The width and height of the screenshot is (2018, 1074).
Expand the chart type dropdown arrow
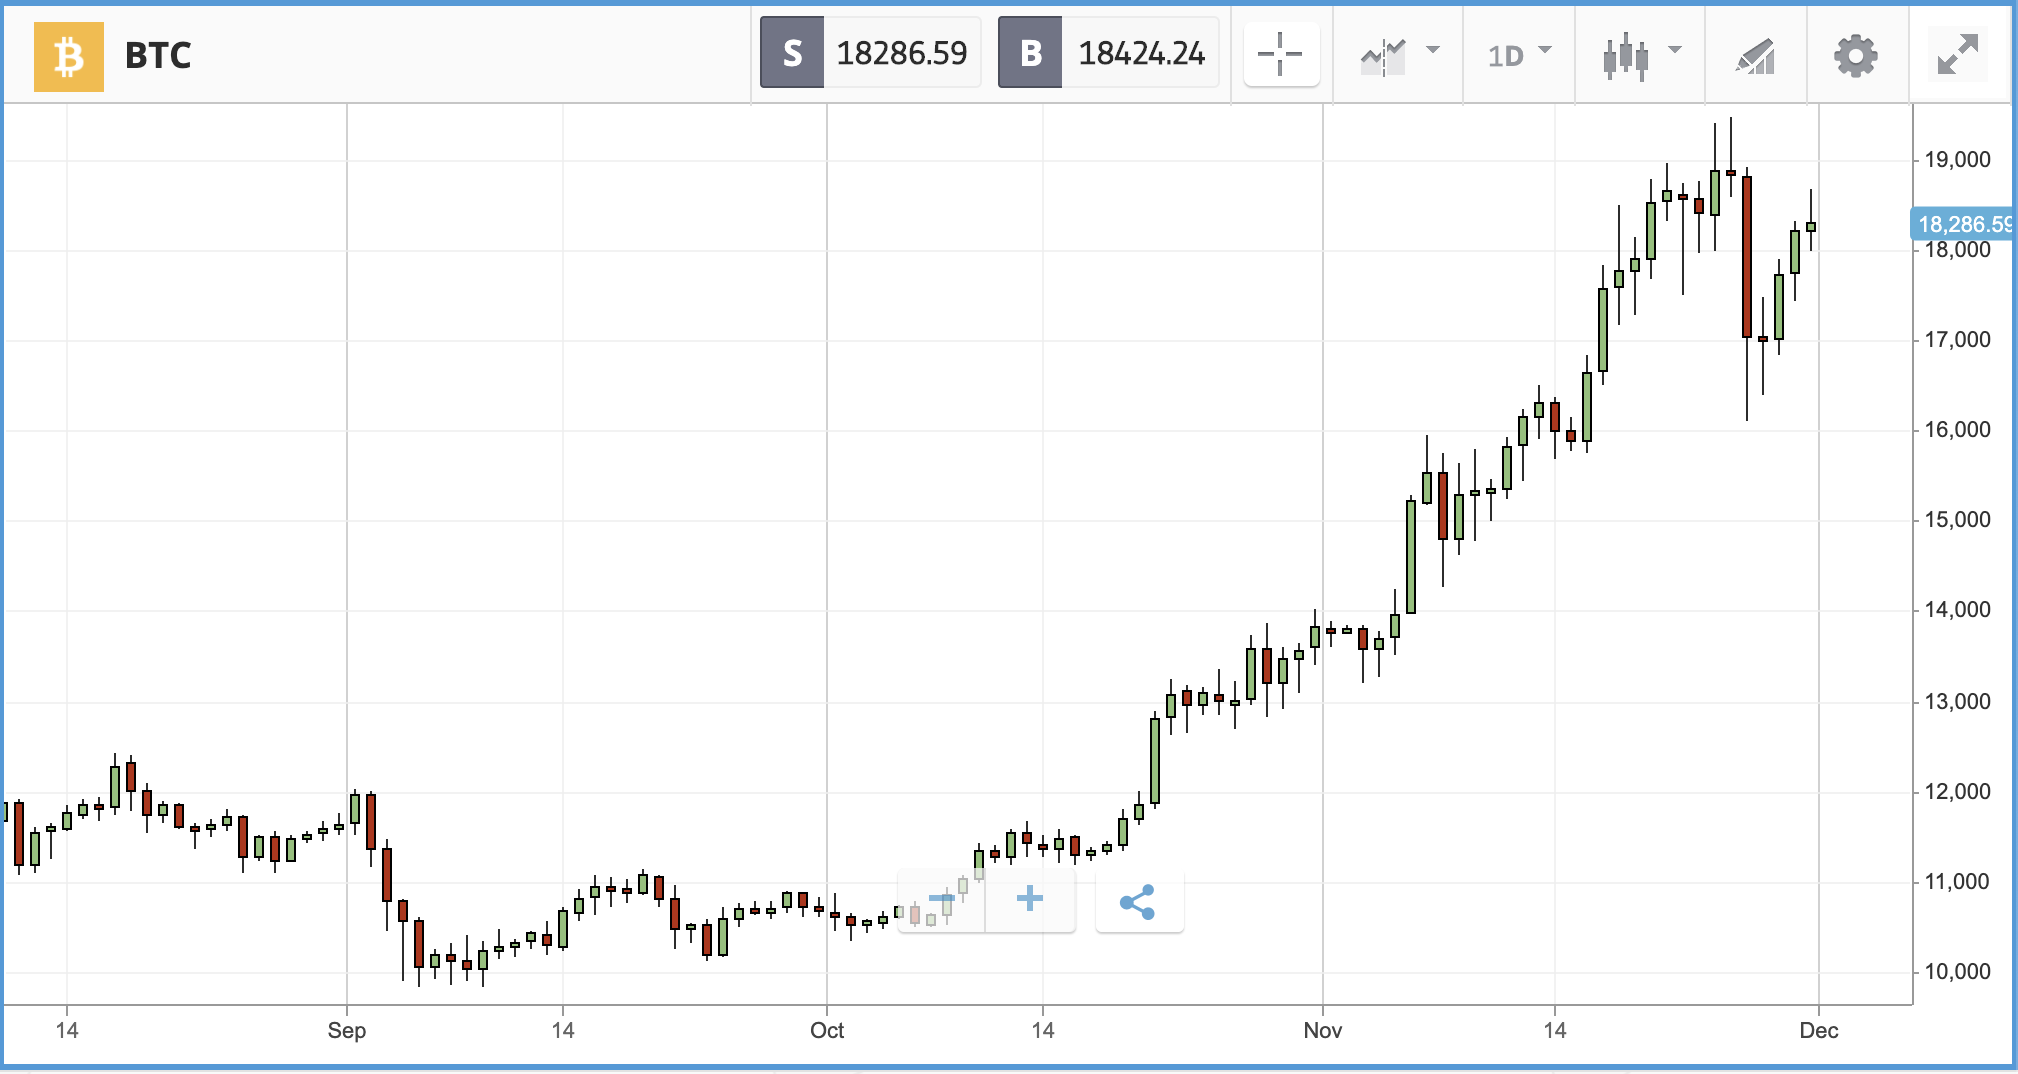point(1675,50)
